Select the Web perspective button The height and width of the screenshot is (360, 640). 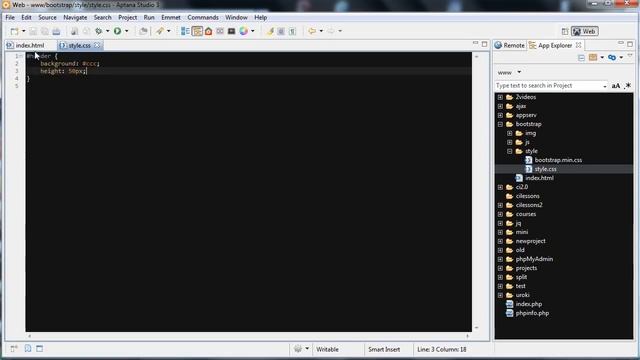tap(584, 31)
